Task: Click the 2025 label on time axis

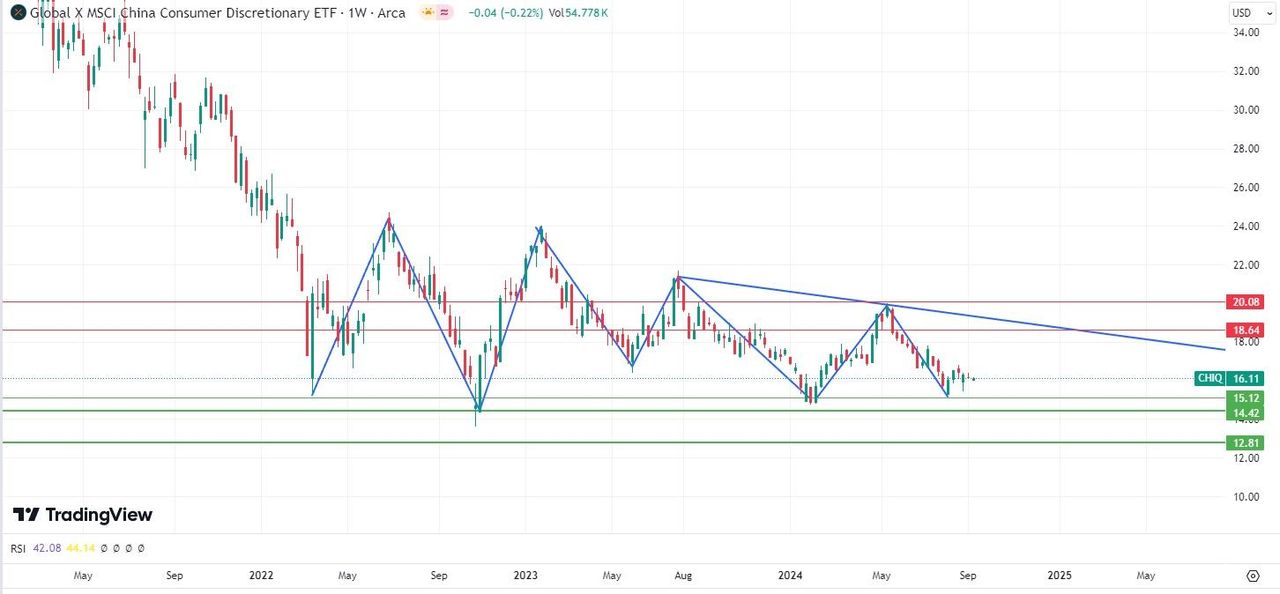Action: [1060, 576]
